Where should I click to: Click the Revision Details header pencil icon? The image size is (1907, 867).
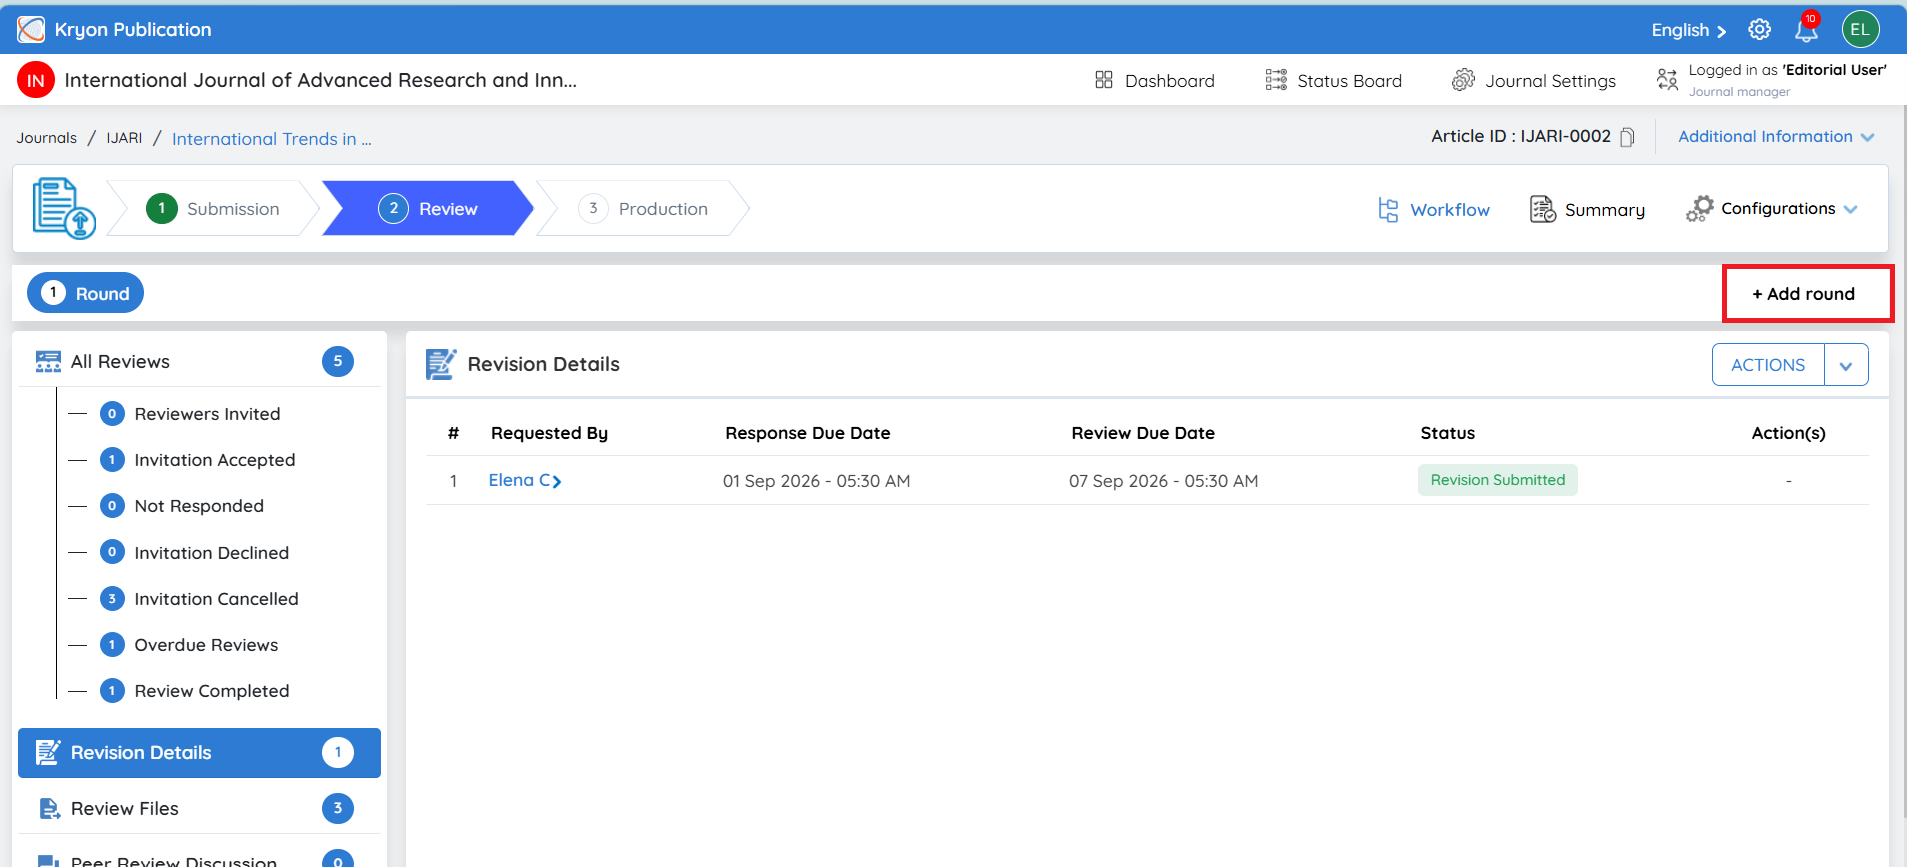(441, 364)
